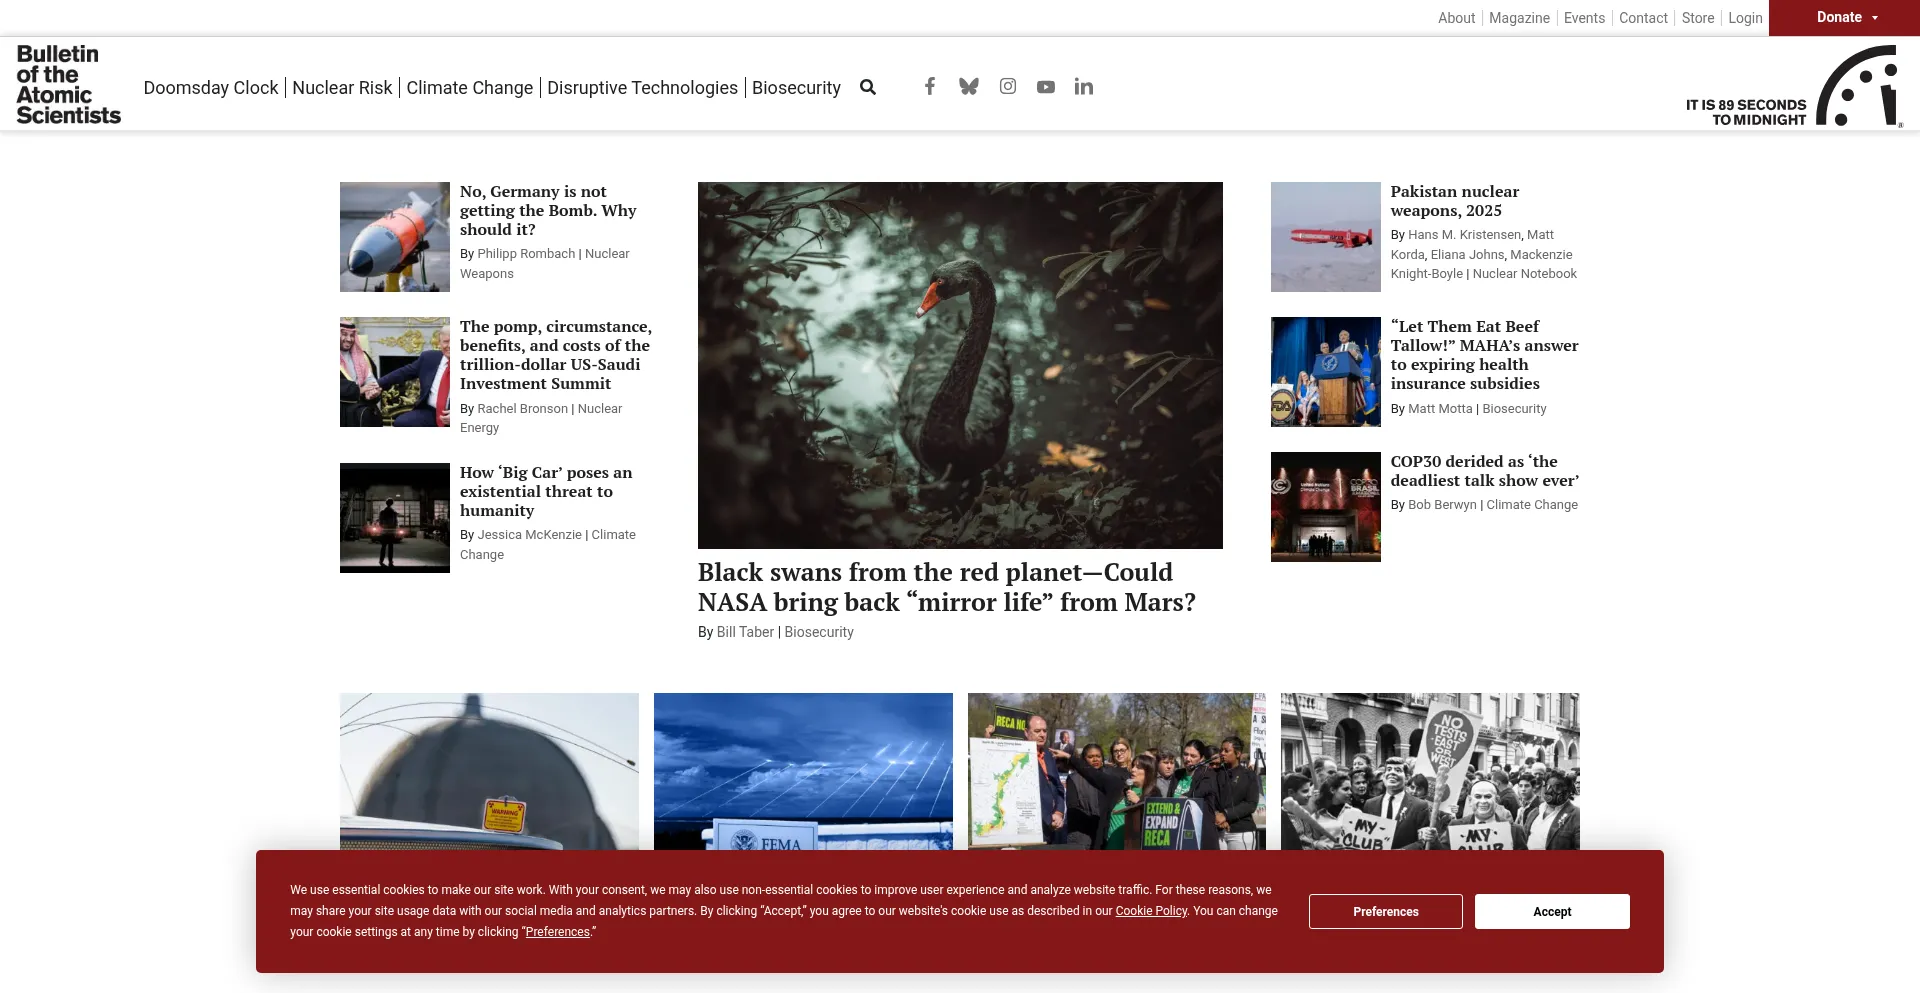Open the Germany Bomb article thumbnail
Image resolution: width=1920 pixels, height=993 pixels.
(395, 237)
